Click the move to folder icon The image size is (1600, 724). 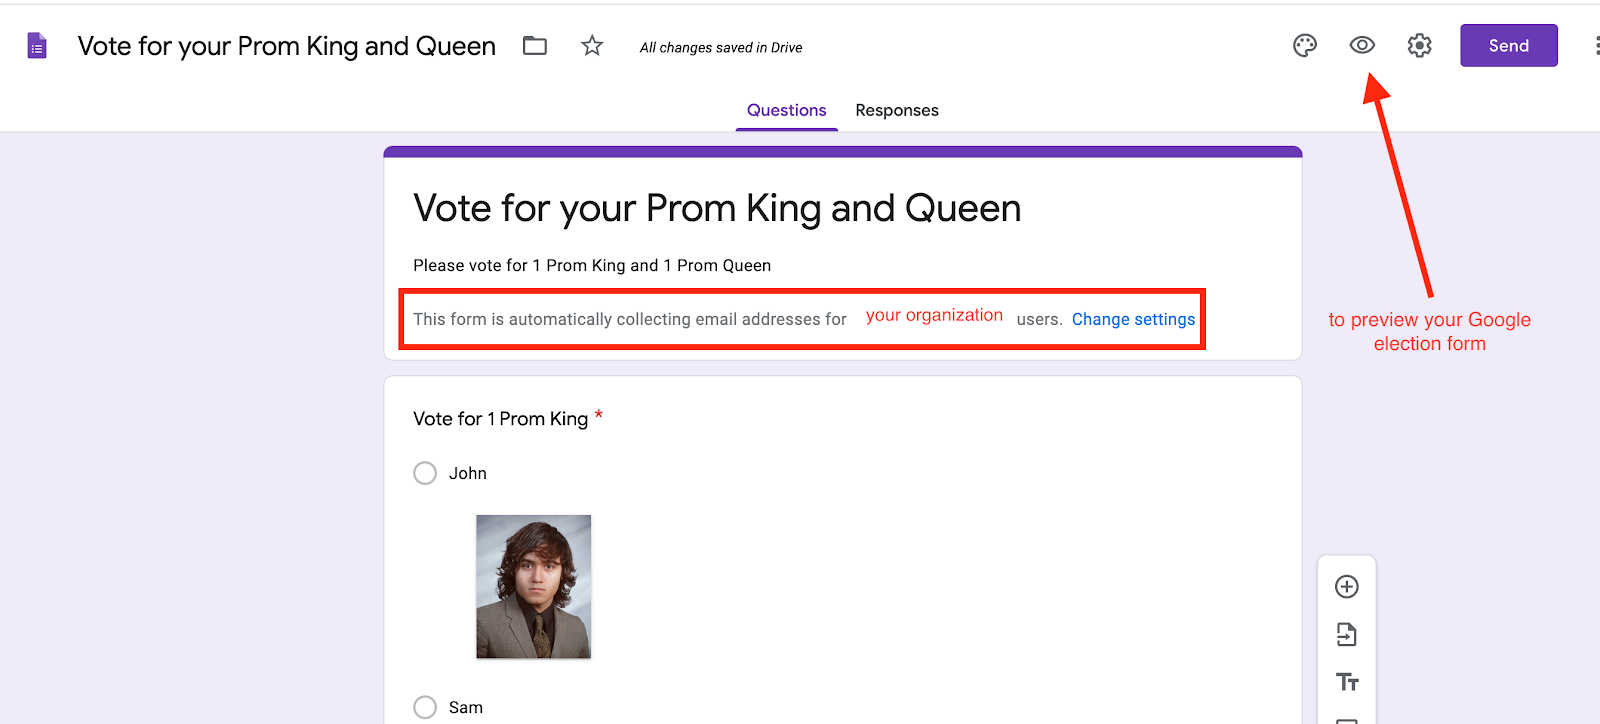point(535,46)
